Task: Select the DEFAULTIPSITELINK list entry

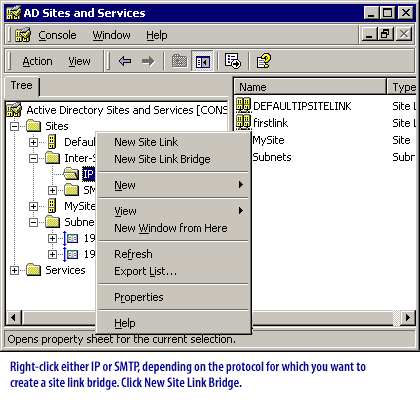Action: click(x=302, y=106)
